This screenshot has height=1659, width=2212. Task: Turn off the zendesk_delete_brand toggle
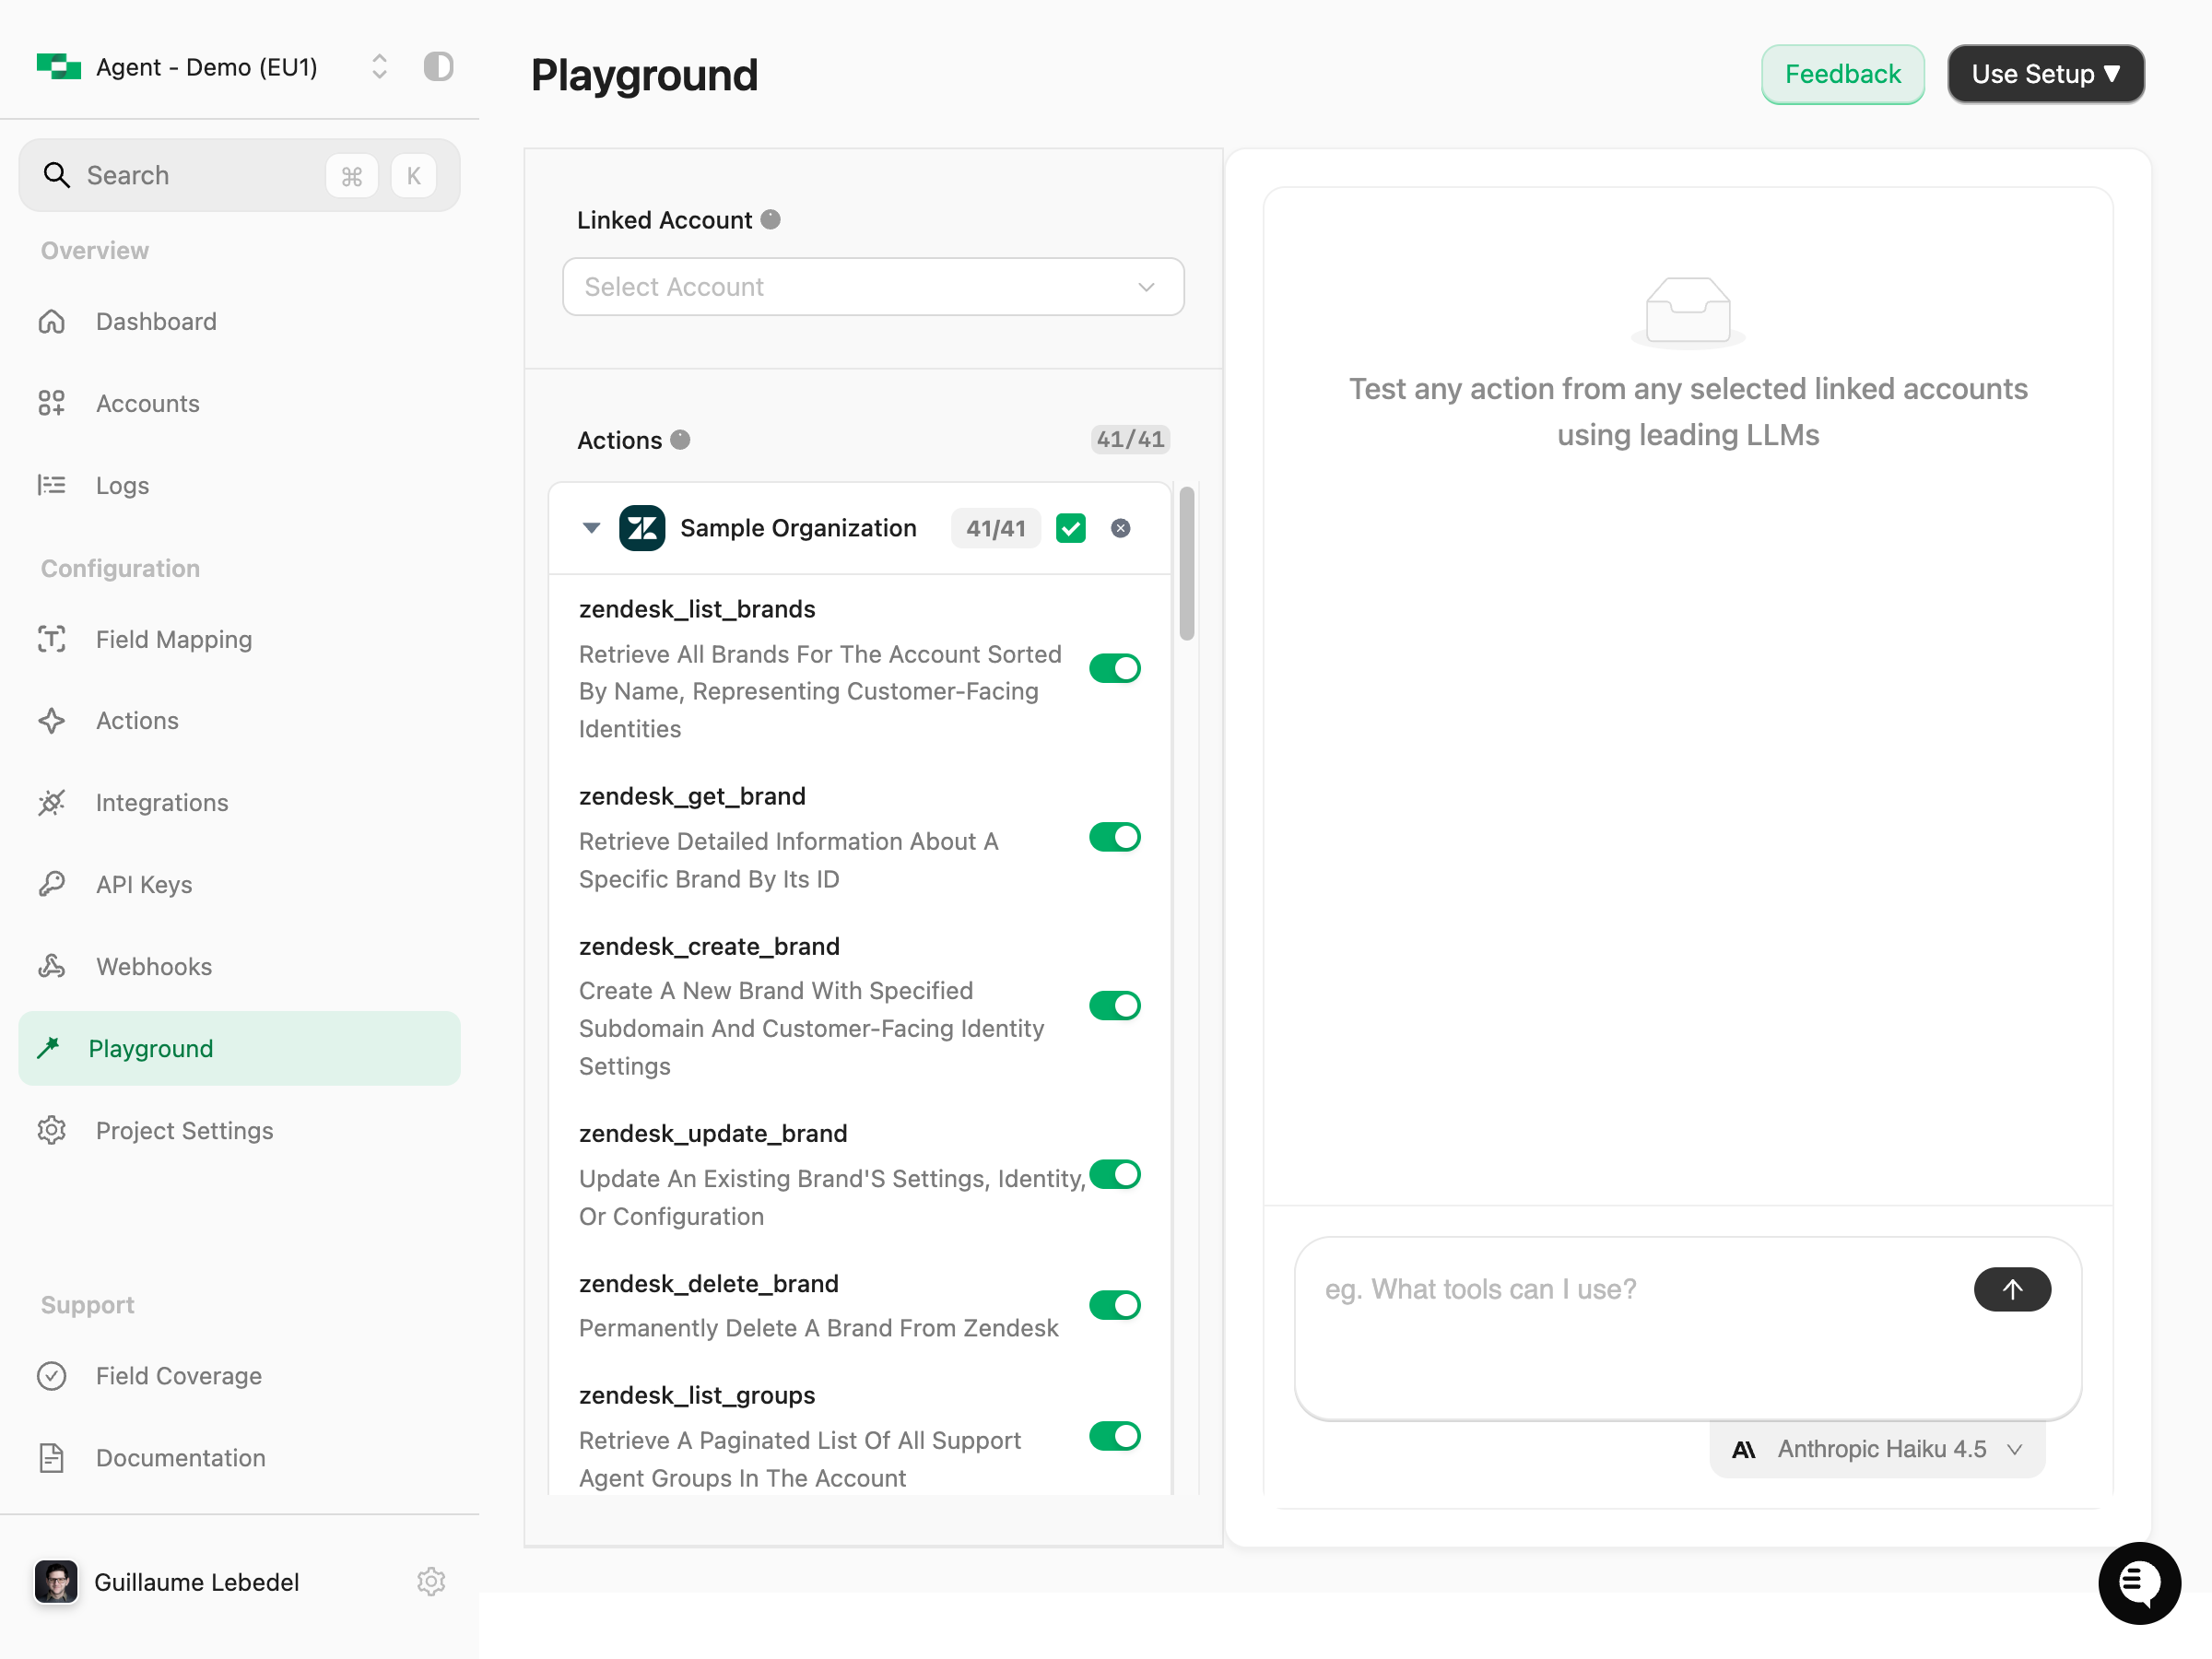pos(1114,1305)
